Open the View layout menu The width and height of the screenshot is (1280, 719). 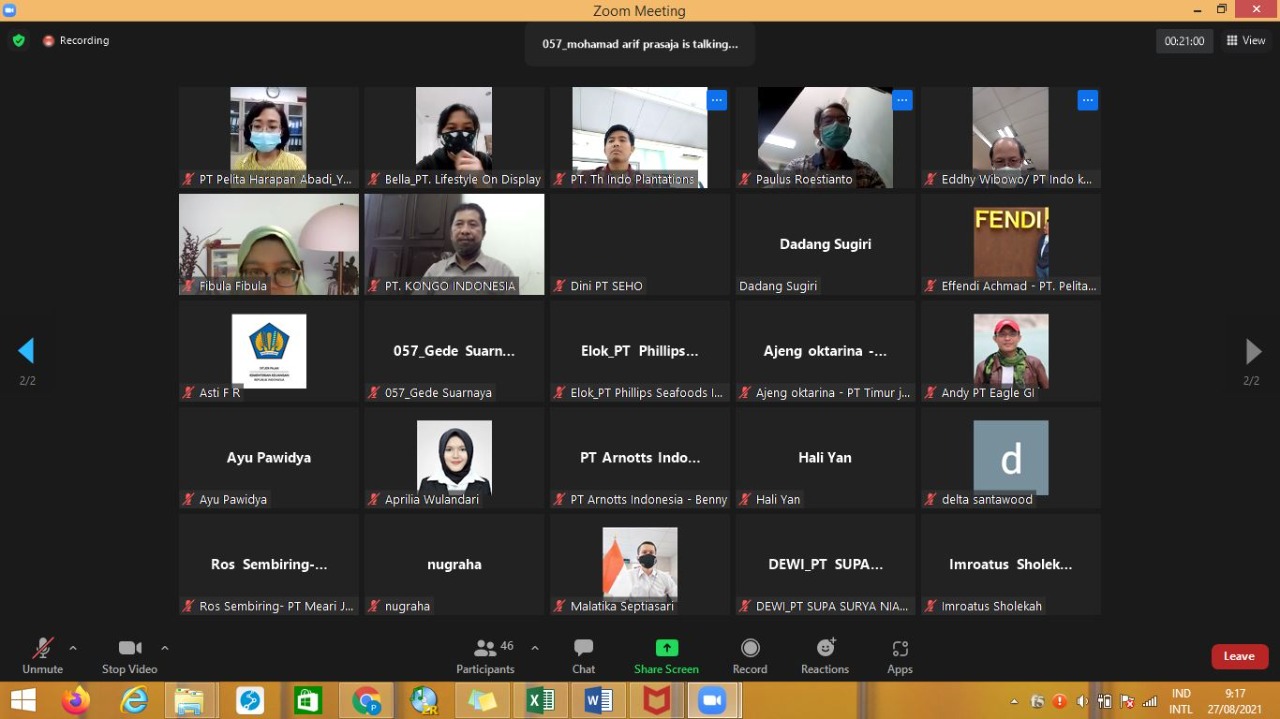(x=1246, y=41)
